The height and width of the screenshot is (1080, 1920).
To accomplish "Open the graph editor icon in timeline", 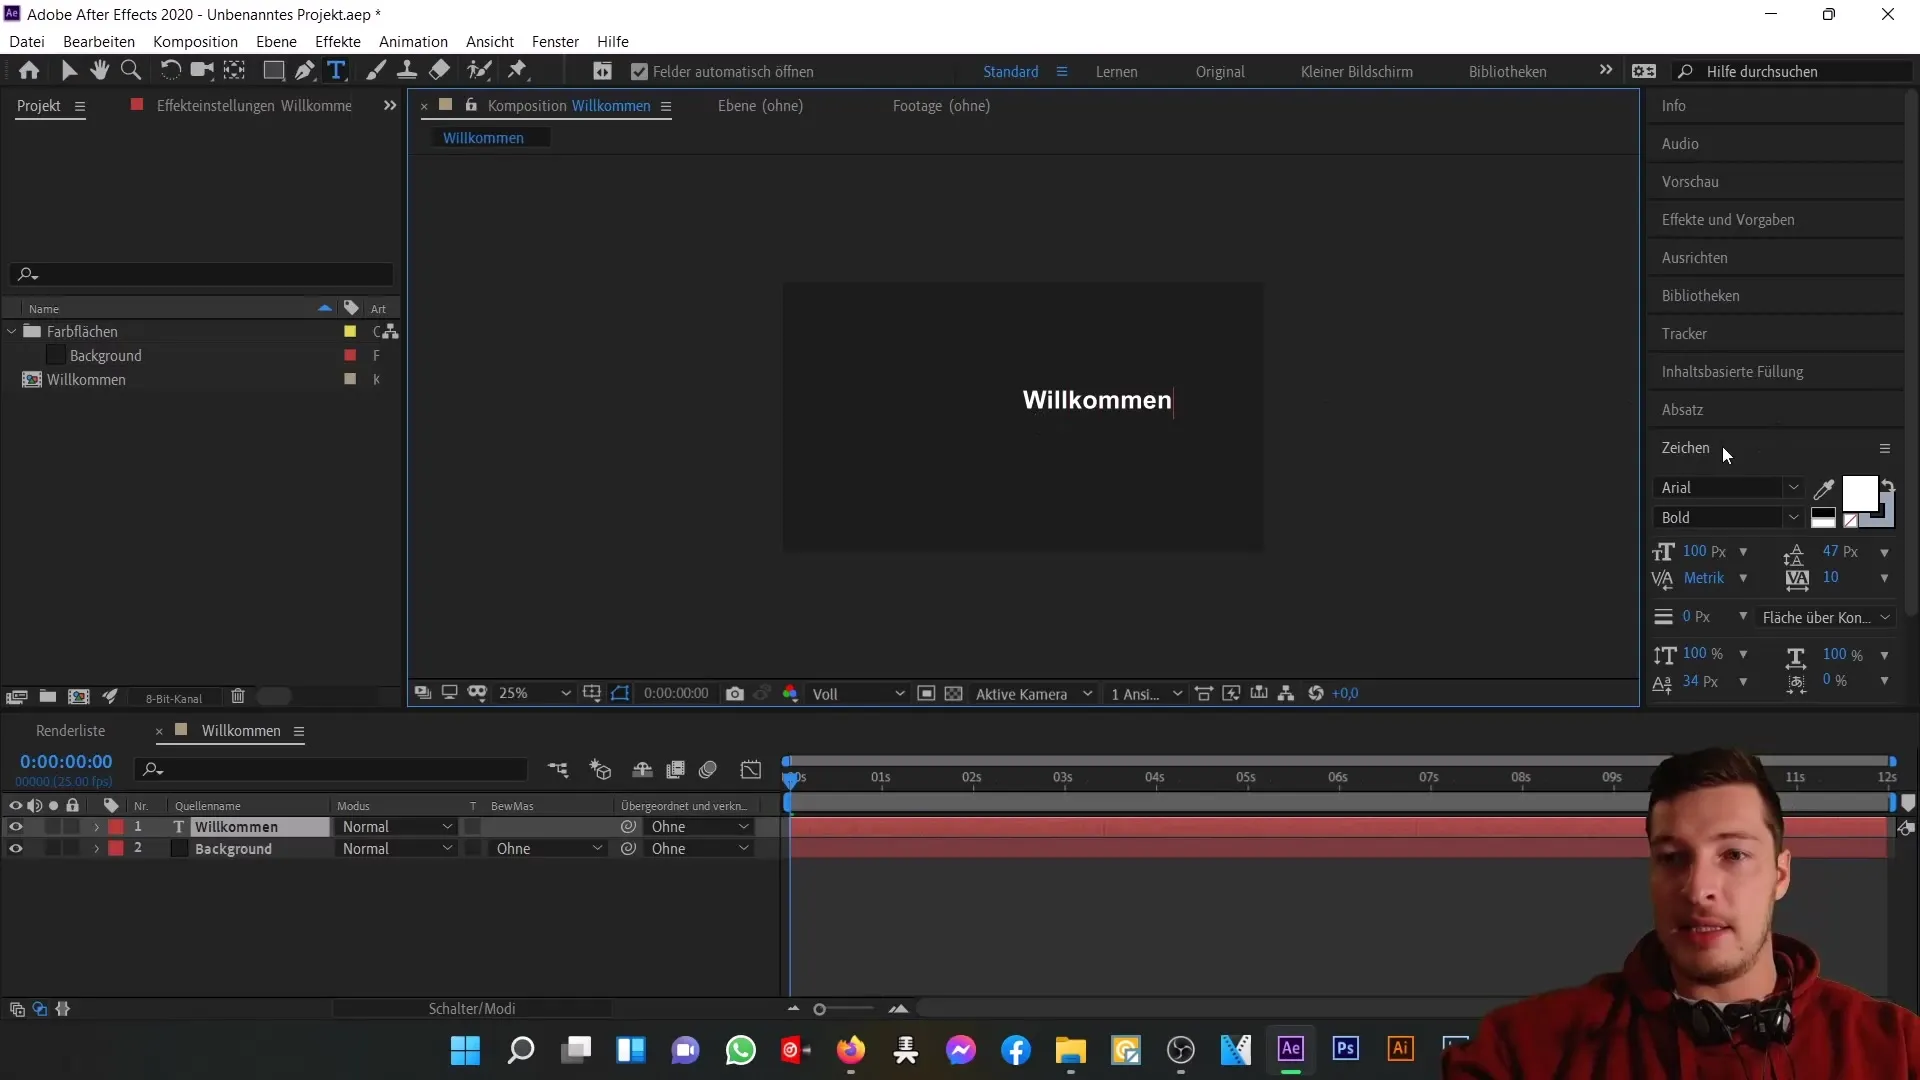I will (751, 769).
